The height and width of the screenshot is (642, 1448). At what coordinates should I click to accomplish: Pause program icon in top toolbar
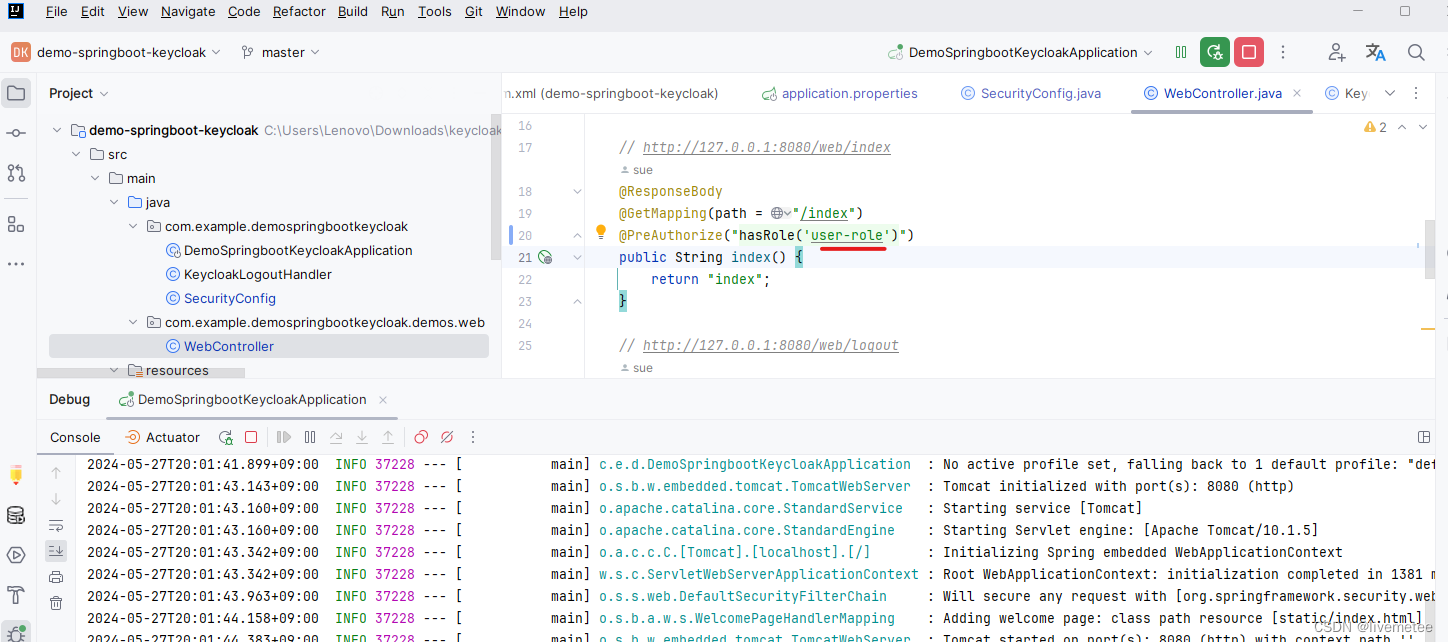click(x=1181, y=52)
